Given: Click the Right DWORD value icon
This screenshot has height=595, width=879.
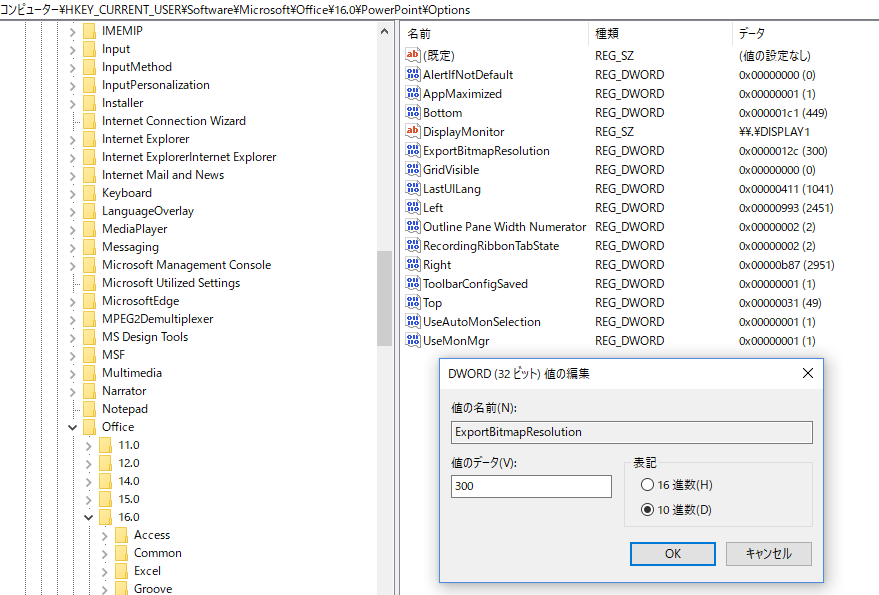Looking at the screenshot, I should click(x=413, y=265).
